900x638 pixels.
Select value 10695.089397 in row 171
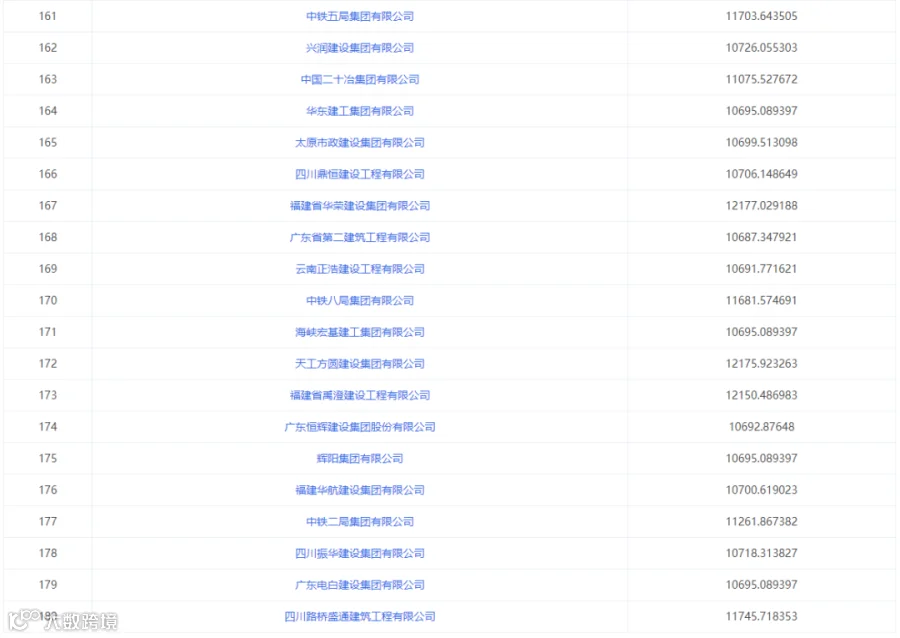pyautogui.click(x=761, y=332)
